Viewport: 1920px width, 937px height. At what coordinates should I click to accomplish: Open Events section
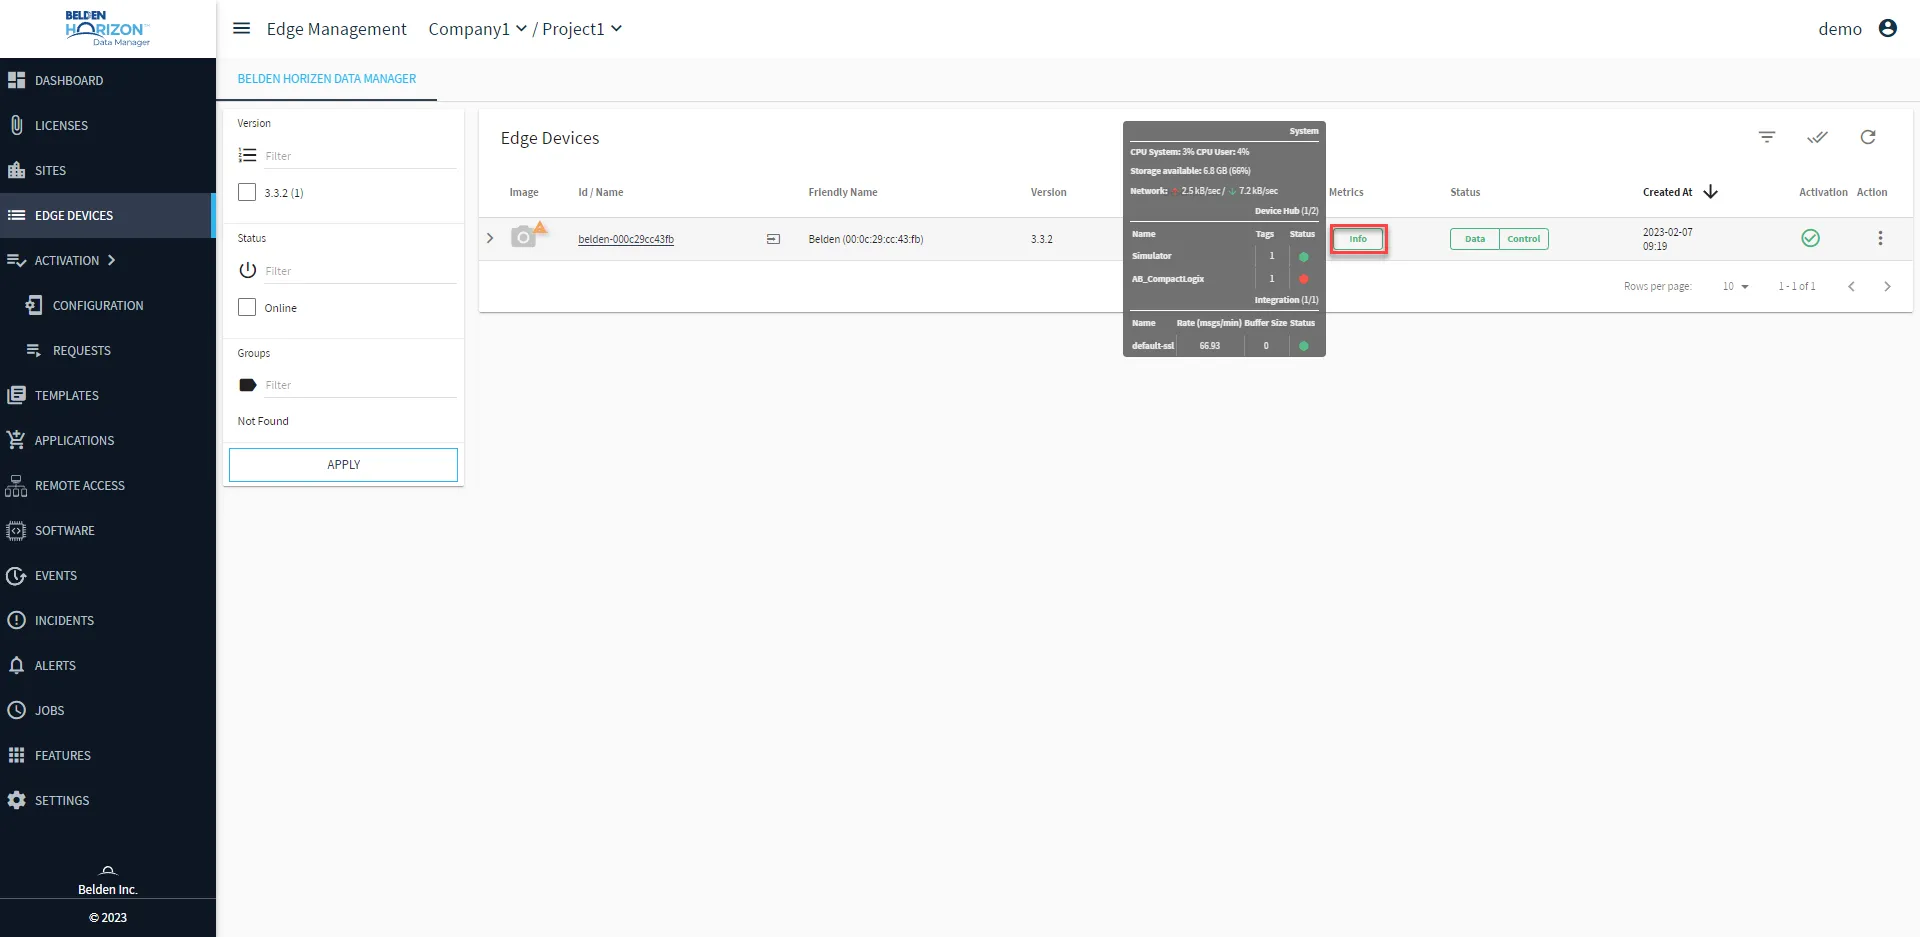pos(107,575)
